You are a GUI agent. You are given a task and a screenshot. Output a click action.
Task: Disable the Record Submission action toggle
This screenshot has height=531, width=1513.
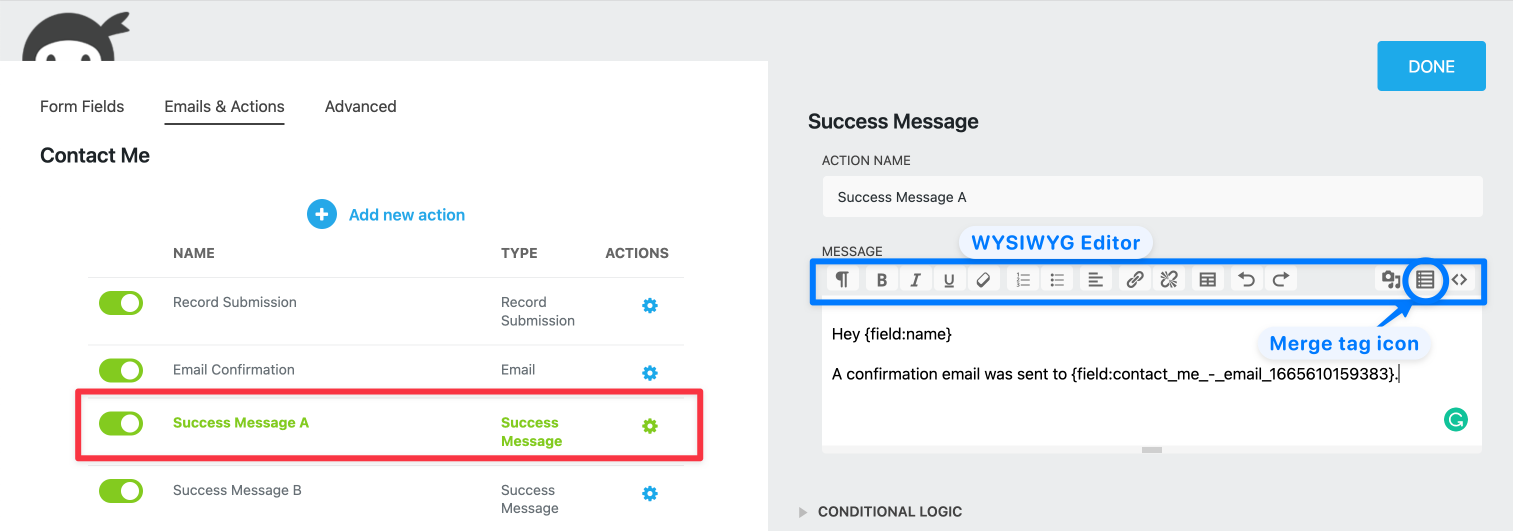(x=121, y=303)
